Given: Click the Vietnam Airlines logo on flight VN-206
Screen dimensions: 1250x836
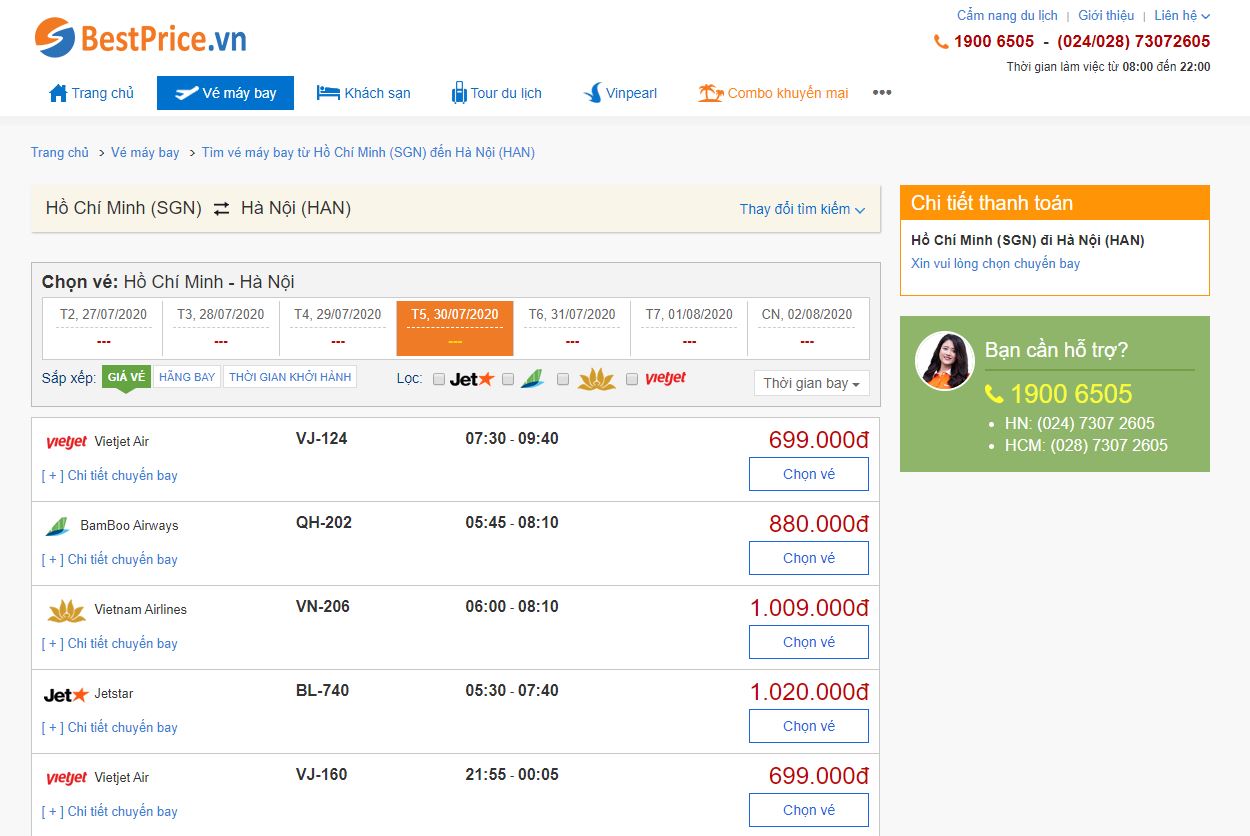Looking at the screenshot, I should (x=66, y=610).
